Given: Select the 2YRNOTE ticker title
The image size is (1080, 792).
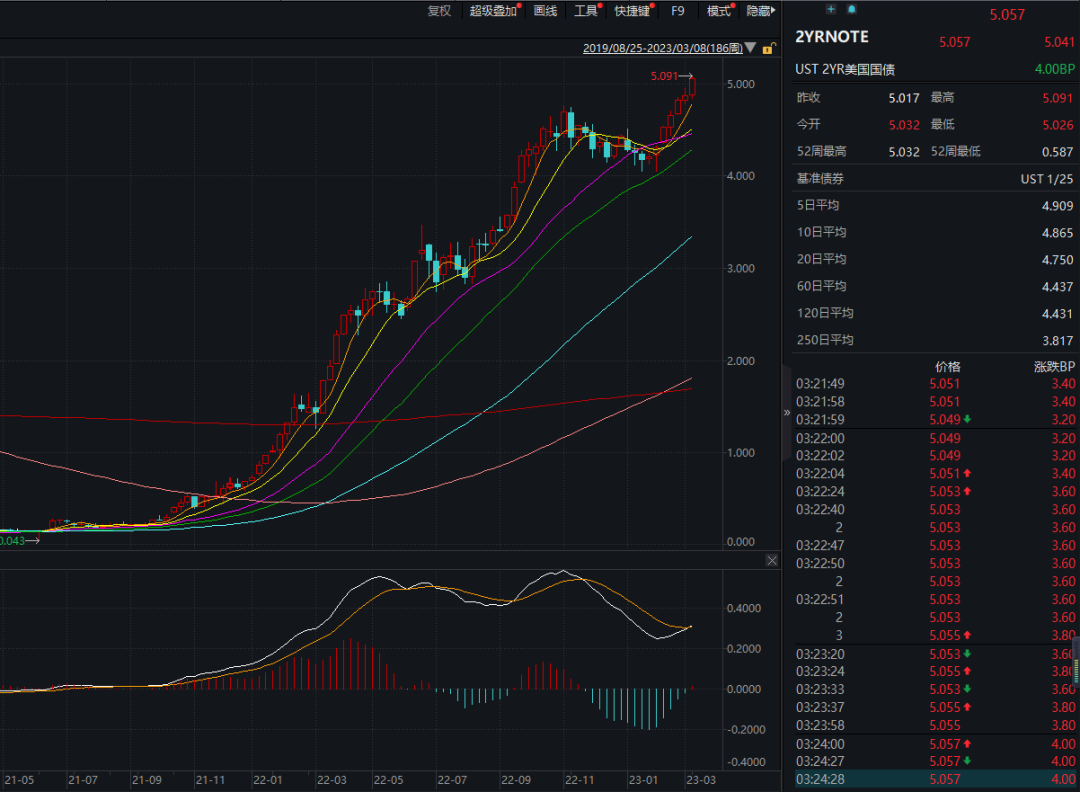Looking at the screenshot, I should click(832, 37).
